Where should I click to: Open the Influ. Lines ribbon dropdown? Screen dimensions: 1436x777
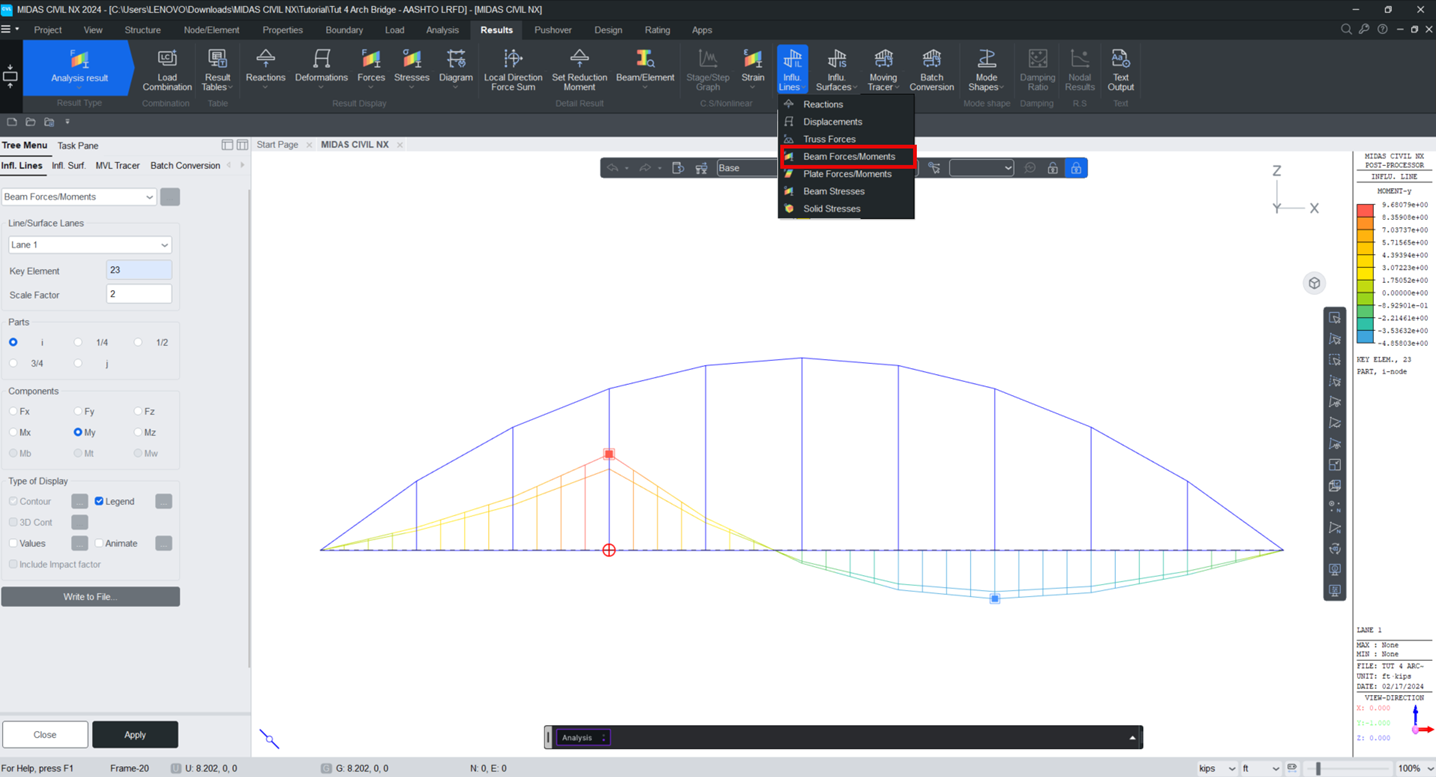tap(791, 70)
